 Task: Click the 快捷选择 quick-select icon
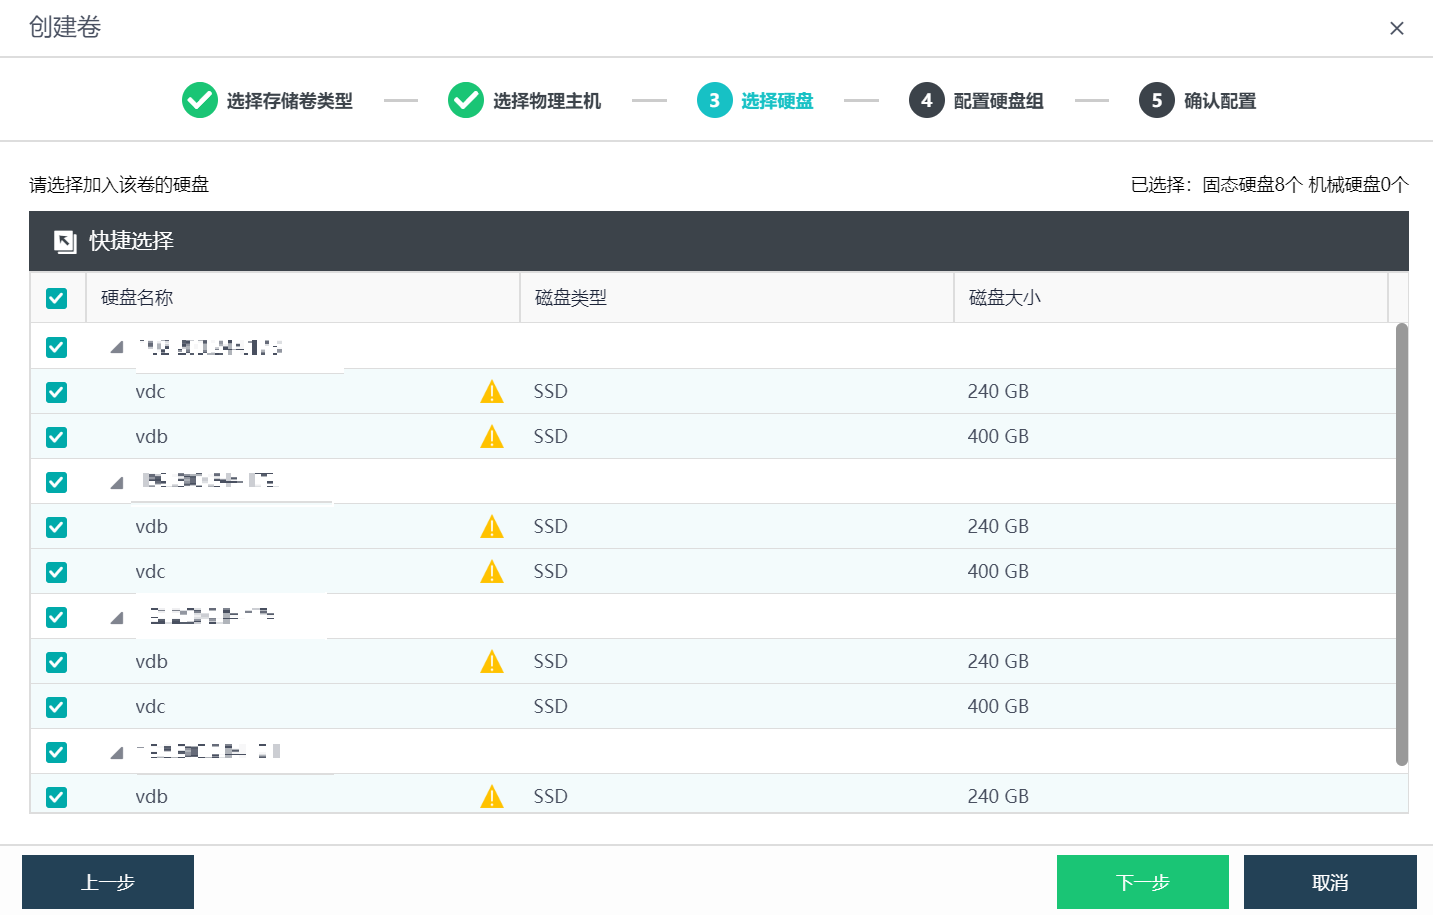[x=65, y=241]
